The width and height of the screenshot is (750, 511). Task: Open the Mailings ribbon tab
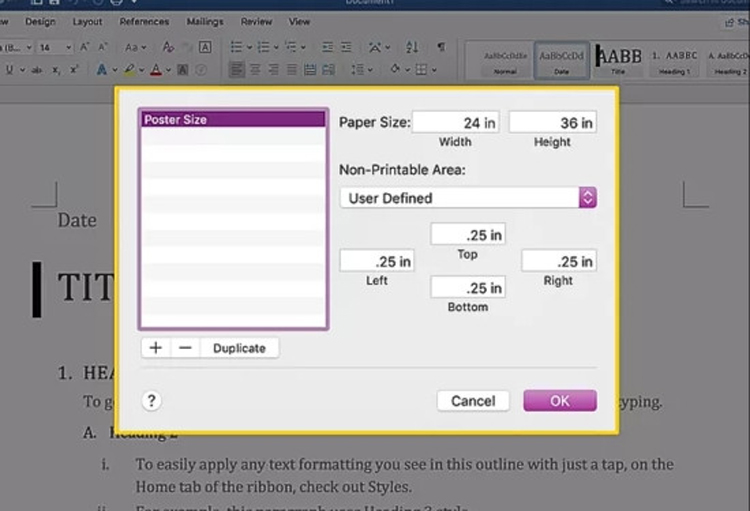205,22
